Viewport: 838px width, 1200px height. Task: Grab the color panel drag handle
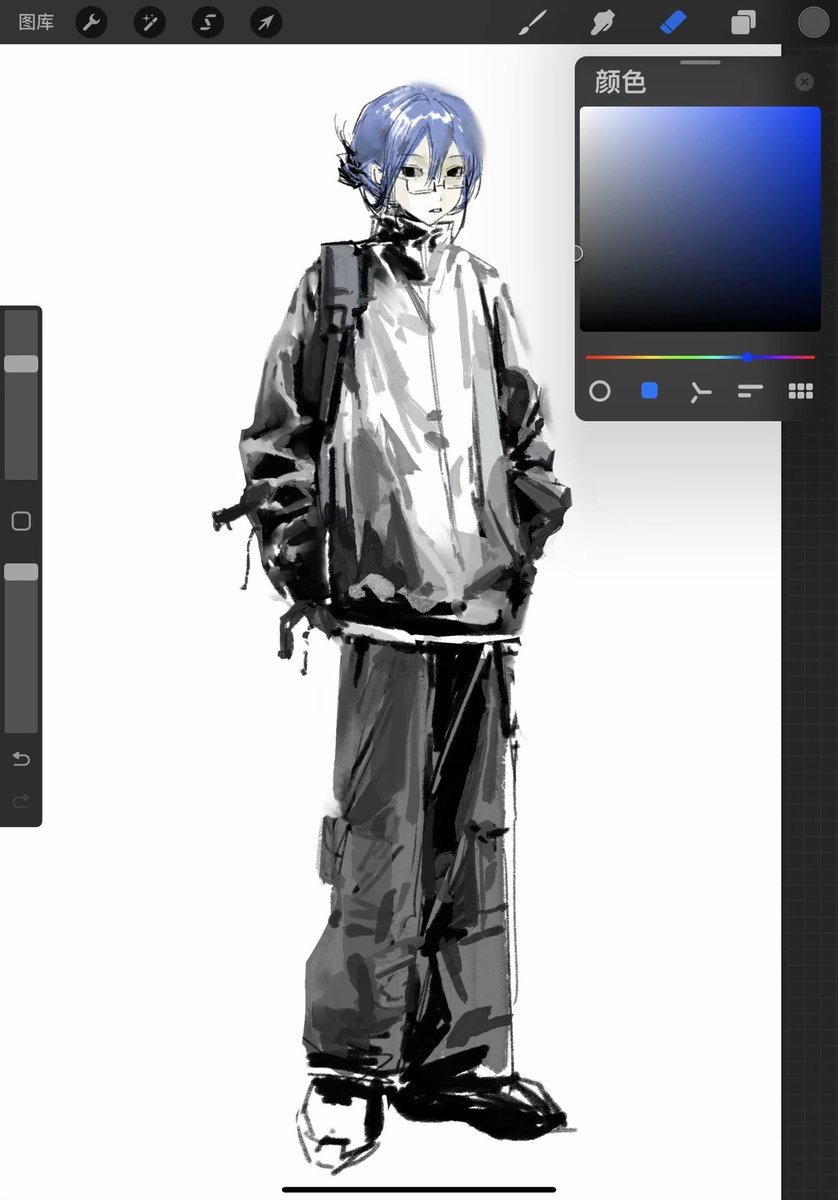tap(700, 62)
